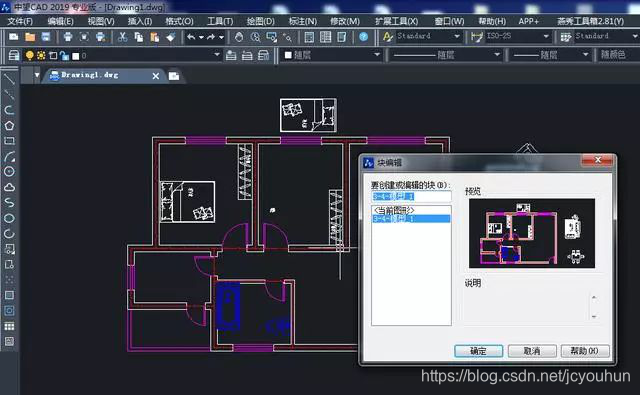Click the Copy icon
Image resolution: width=640 pixels, height=395 pixels.
(x=139, y=37)
